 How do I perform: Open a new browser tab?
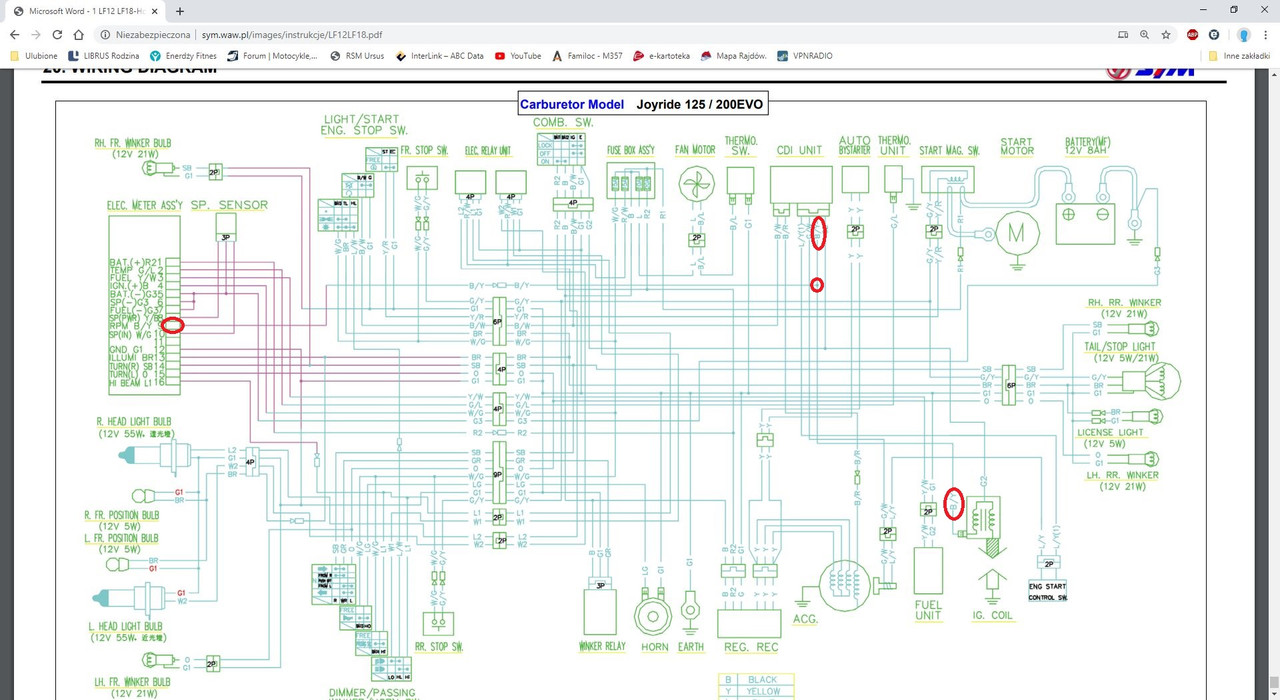(180, 11)
